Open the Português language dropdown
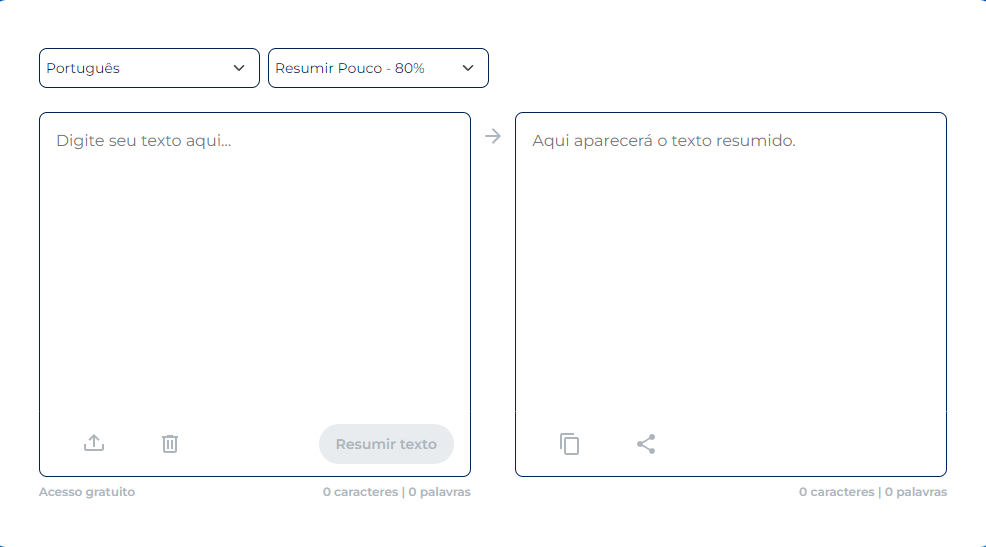The height and width of the screenshot is (547, 986). (149, 68)
